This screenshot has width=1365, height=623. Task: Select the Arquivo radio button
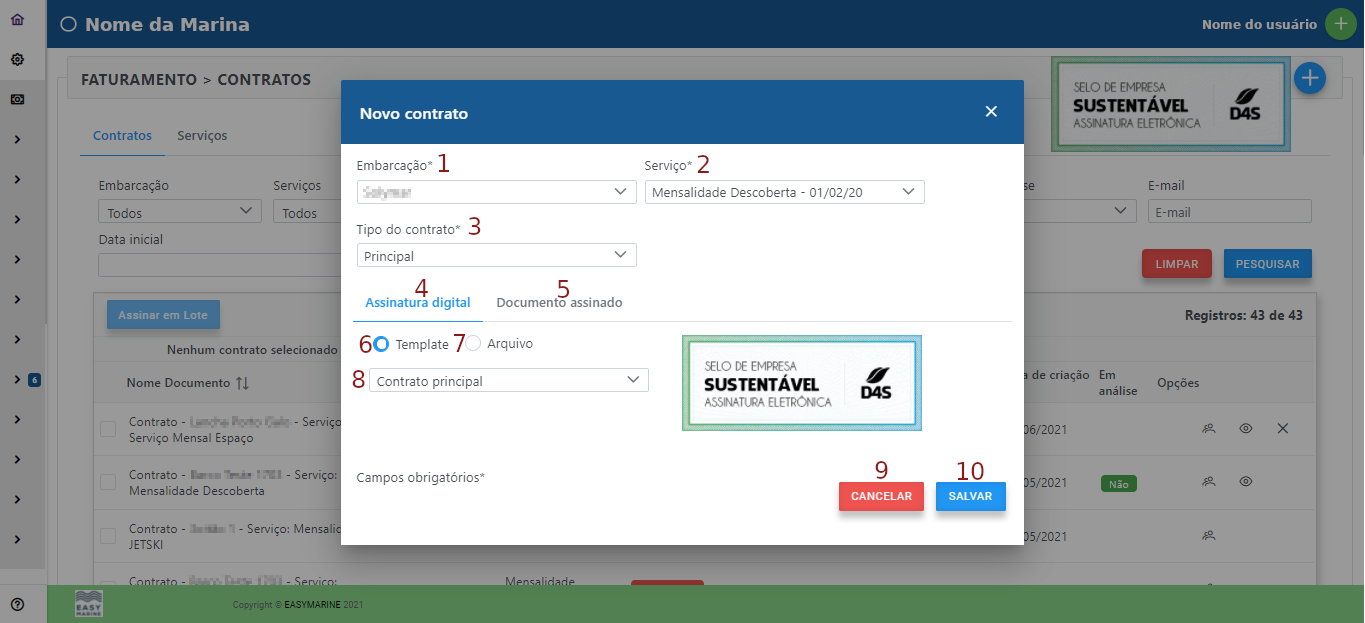pos(474,344)
